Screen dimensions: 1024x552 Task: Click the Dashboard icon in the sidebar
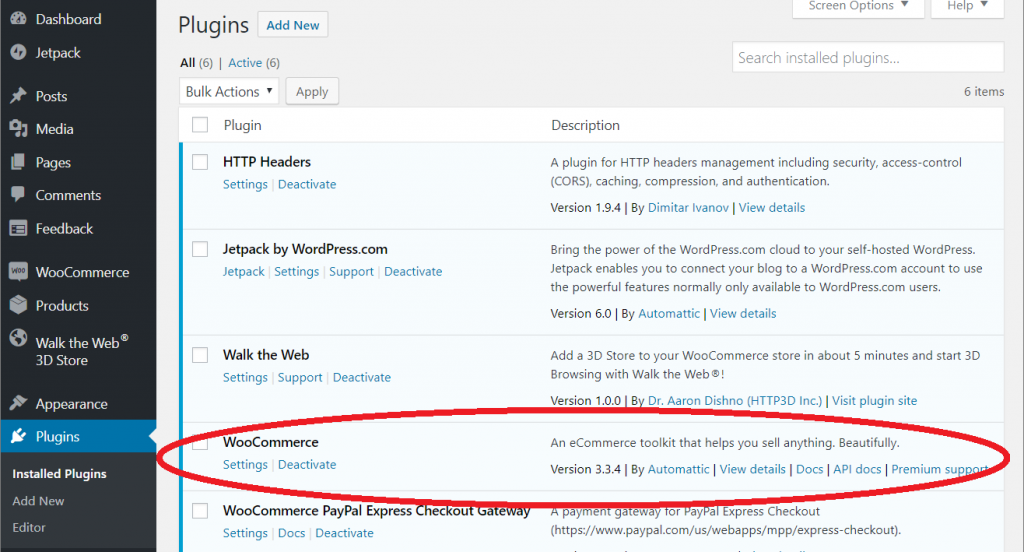pyautogui.click(x=18, y=19)
